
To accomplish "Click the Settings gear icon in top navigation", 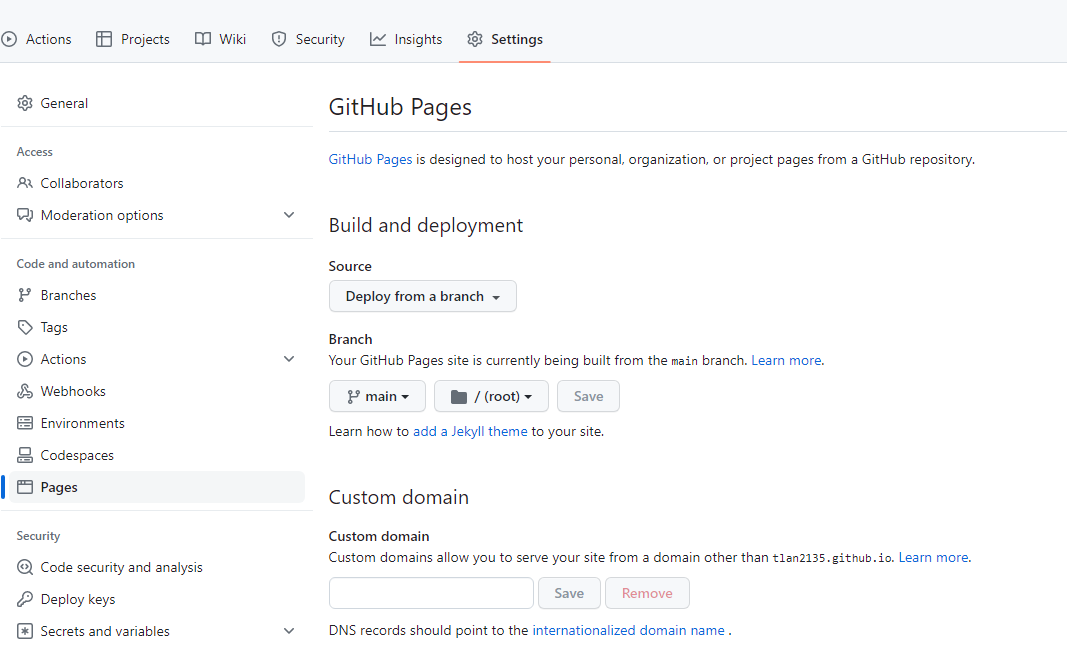I will [475, 39].
